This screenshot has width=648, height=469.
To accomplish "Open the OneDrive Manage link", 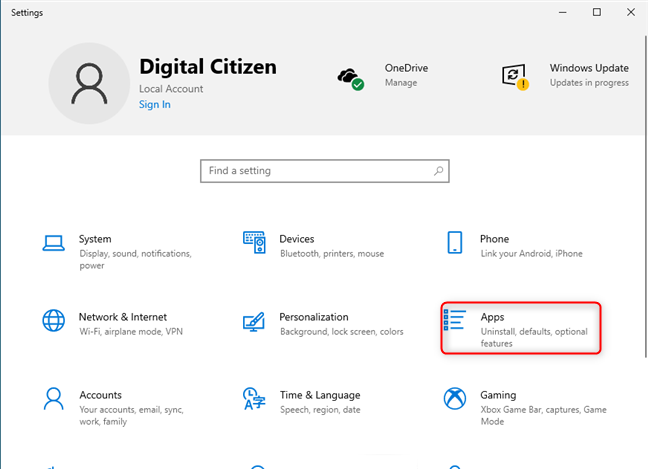I will 401,83.
